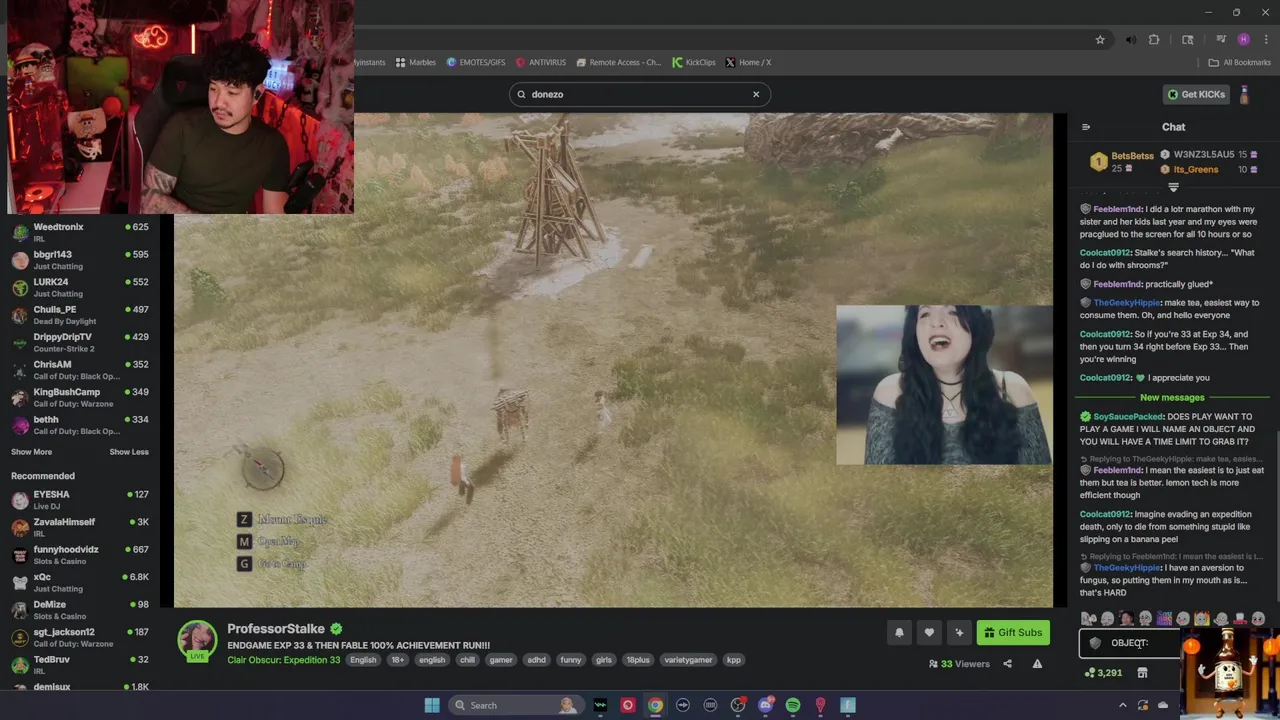
Task: Open the Marbles bookmark
Action: [415, 62]
